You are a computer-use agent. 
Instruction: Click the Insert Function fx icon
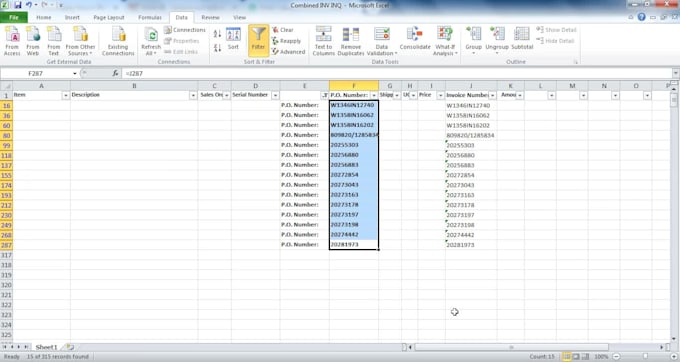(115, 74)
